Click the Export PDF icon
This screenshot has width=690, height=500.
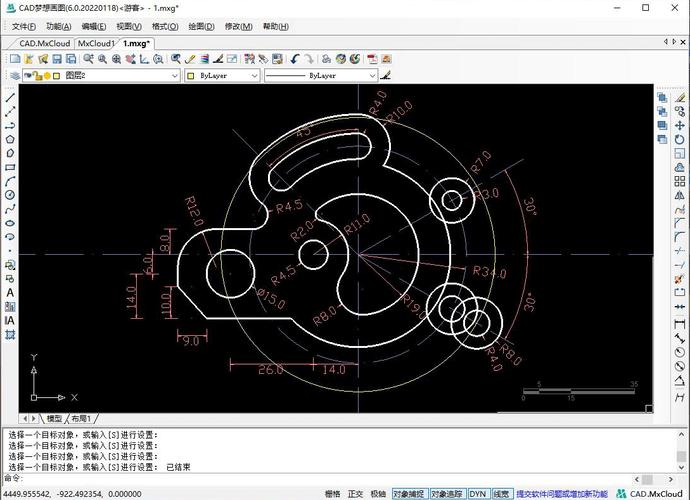click(x=372, y=59)
